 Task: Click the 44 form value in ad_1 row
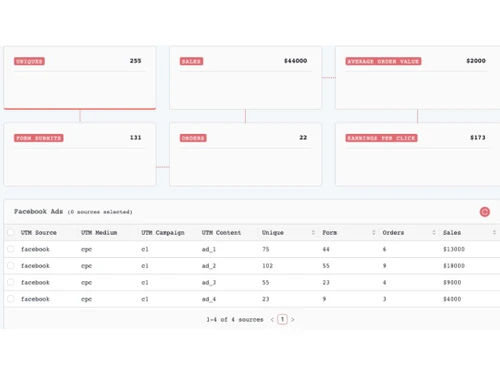(x=326, y=249)
